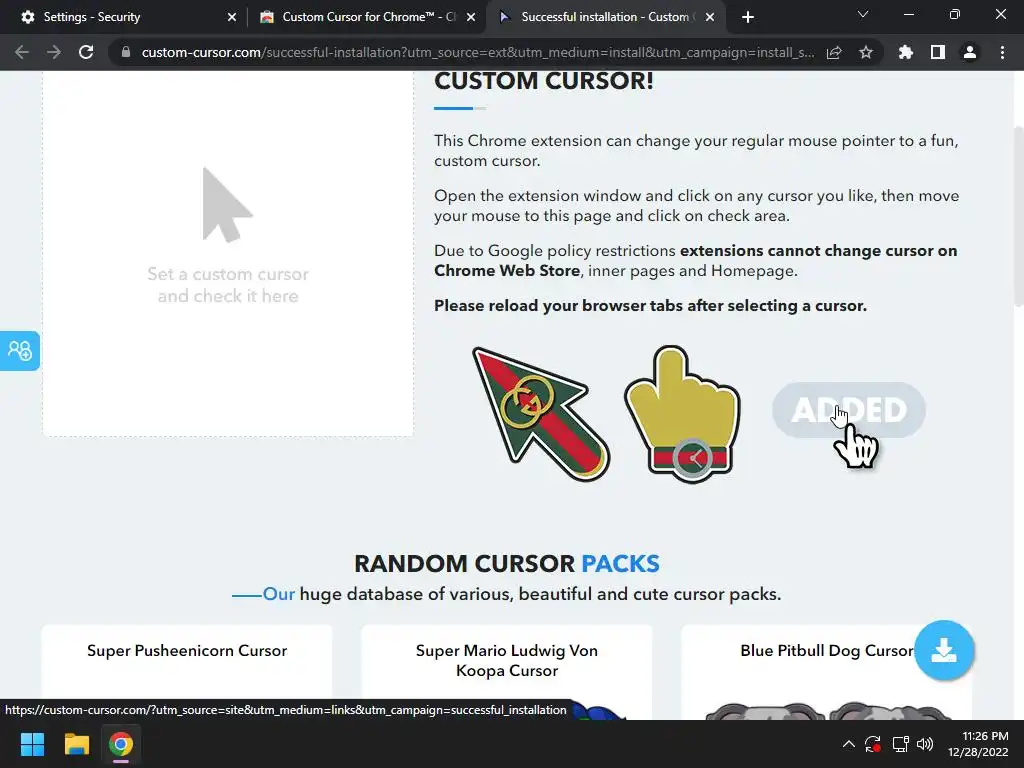This screenshot has width=1024, height=768.
Task: Go back to the previous page
Action: [x=22, y=52]
